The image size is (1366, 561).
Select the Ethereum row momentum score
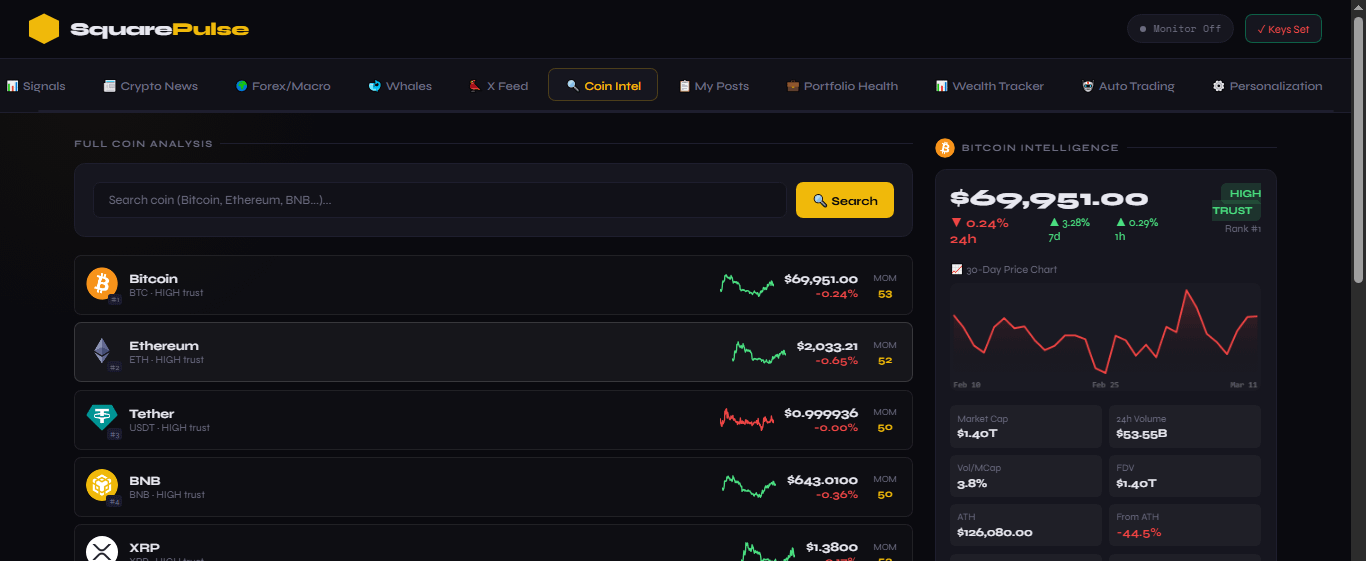click(885, 361)
